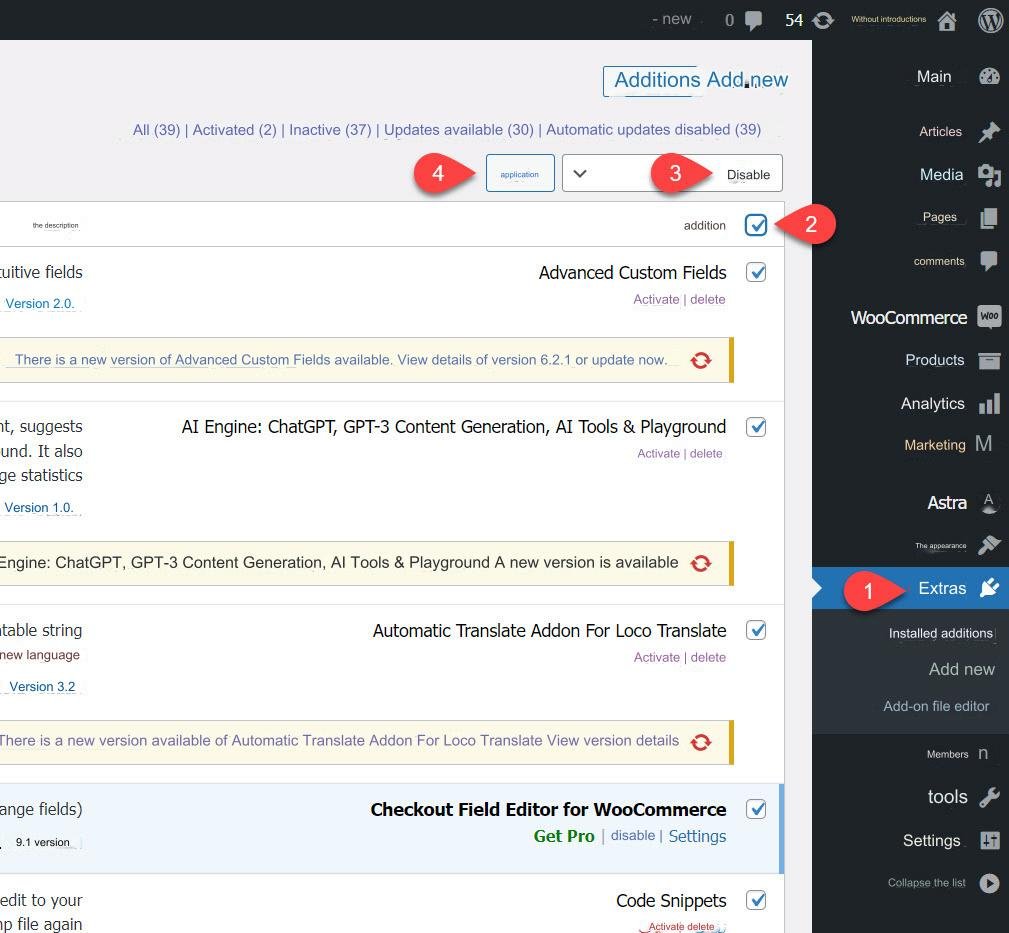Image resolution: width=1009 pixels, height=933 pixels.
Task: Filter by Activated (2) plugins
Action: click(x=234, y=130)
